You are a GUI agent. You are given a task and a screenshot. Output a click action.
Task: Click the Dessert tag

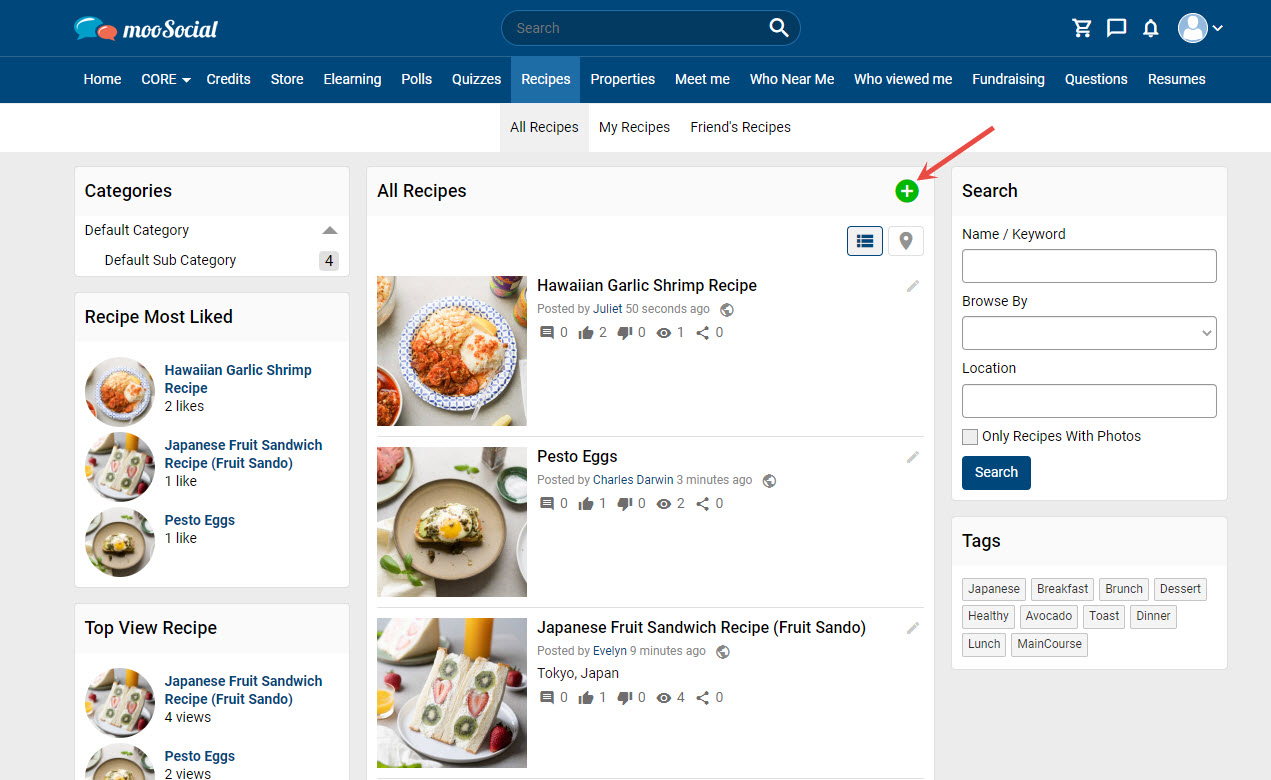[x=1180, y=589]
